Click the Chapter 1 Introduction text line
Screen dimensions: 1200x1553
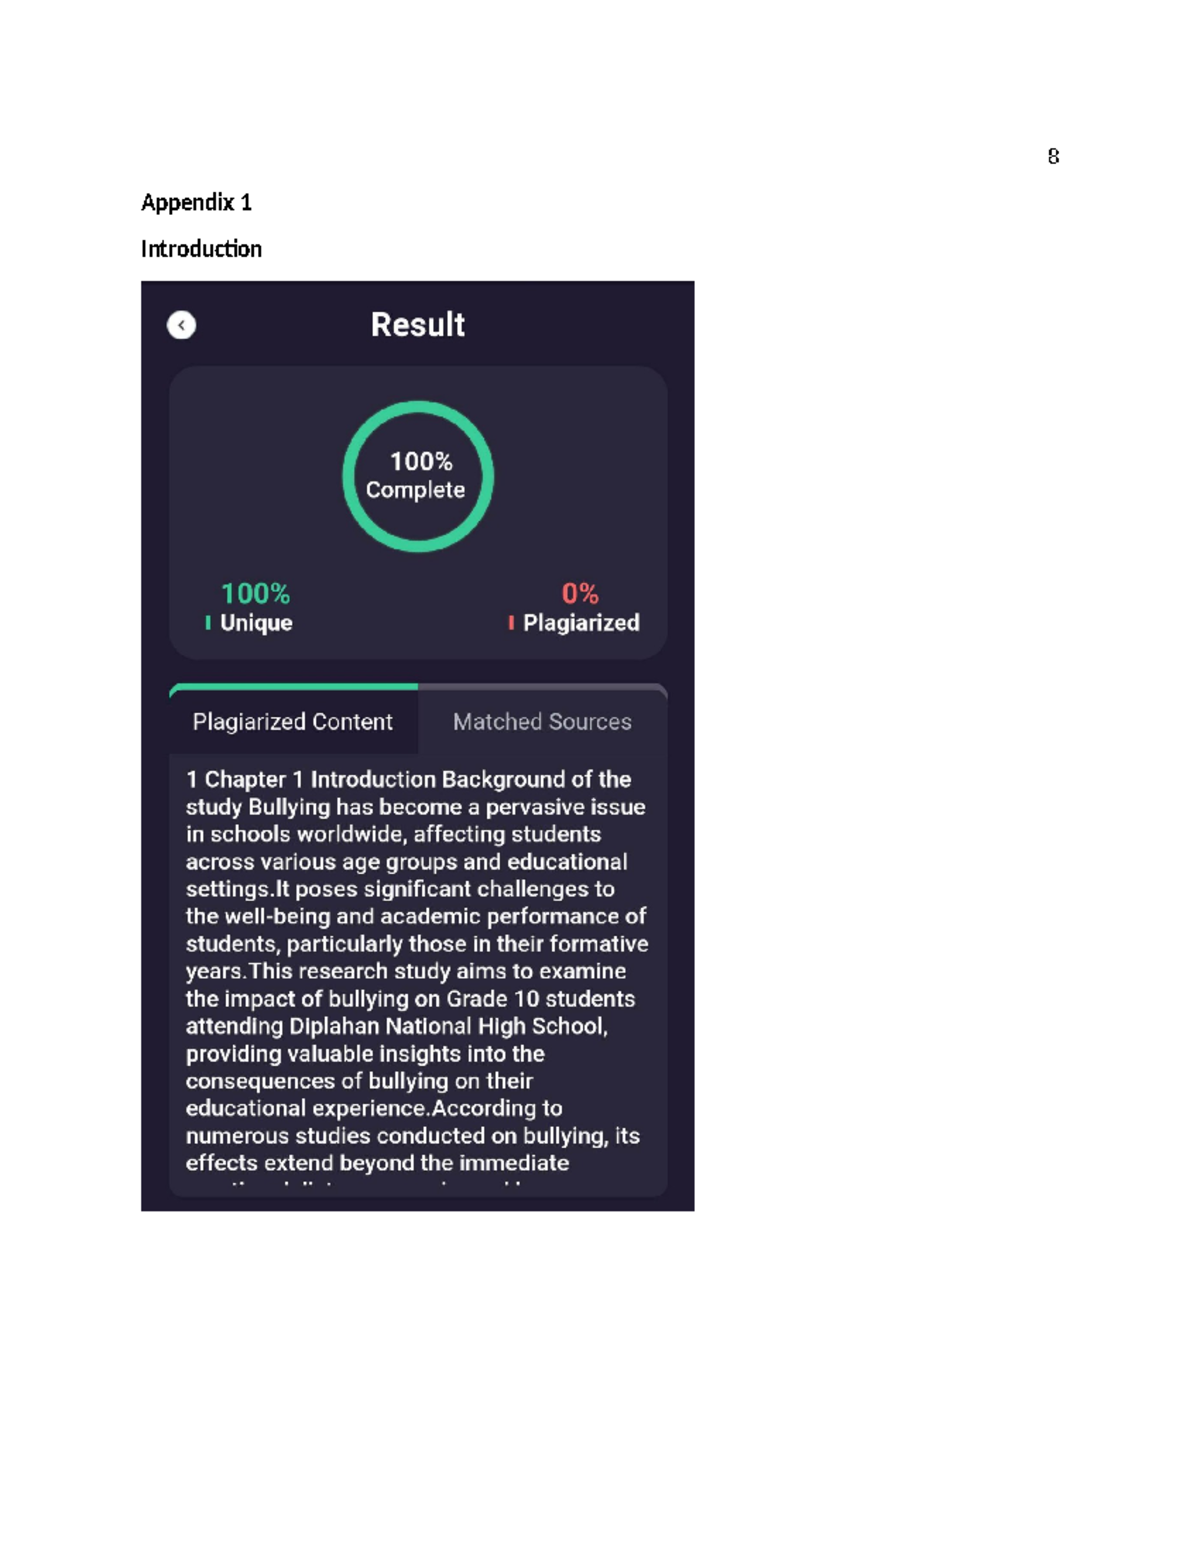coord(408,779)
